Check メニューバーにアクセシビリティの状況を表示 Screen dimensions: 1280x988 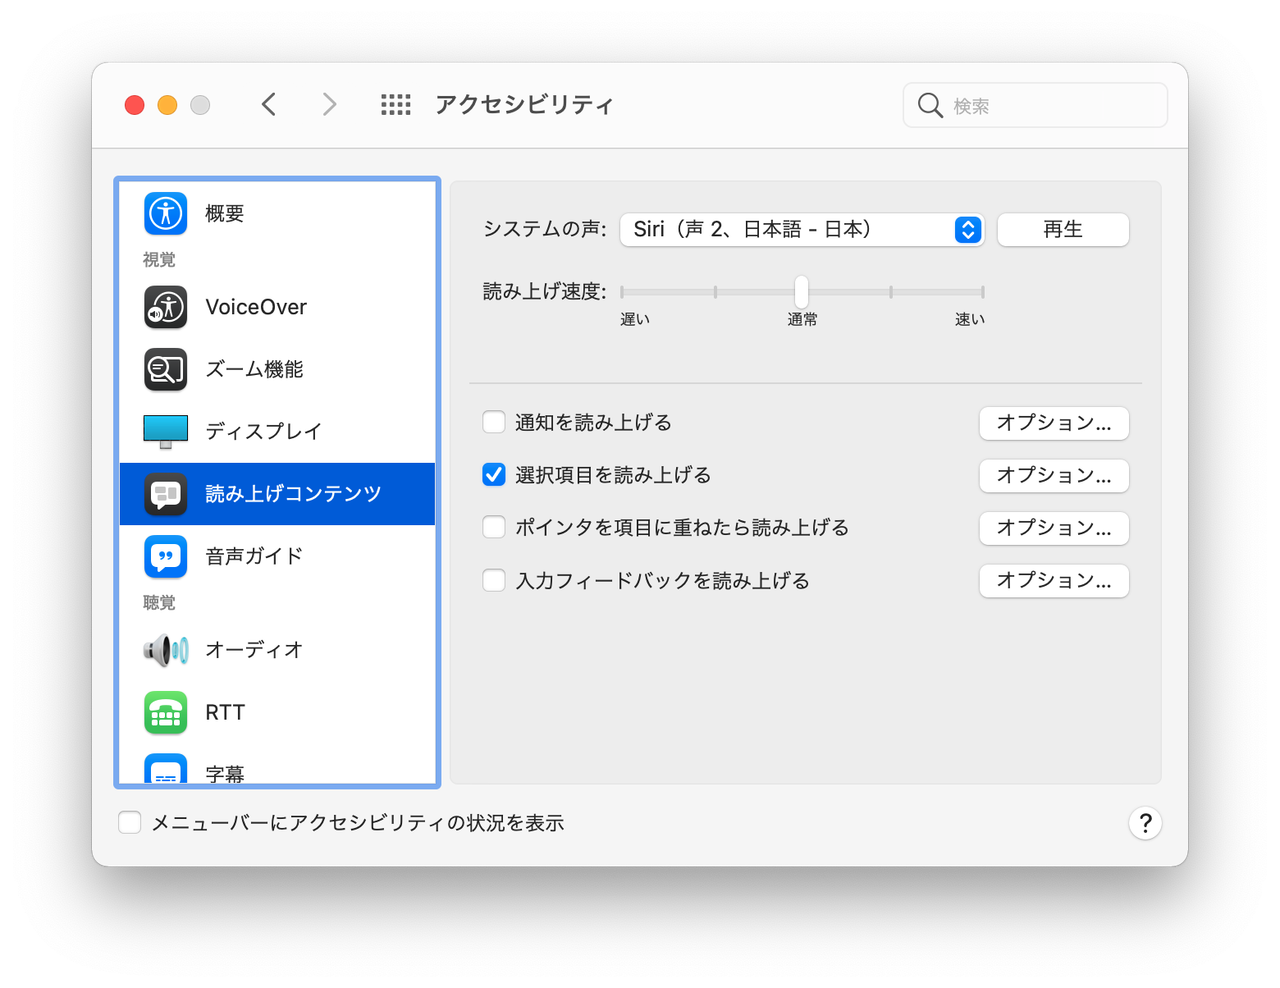(129, 822)
